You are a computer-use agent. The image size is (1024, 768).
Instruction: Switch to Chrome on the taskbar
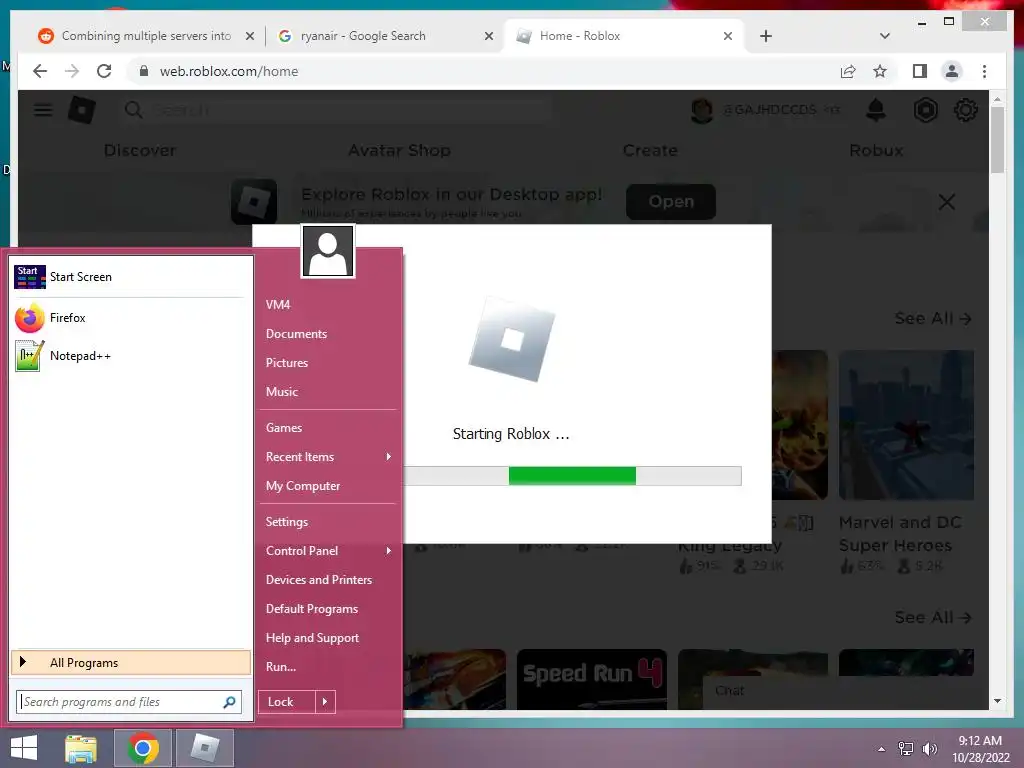[143, 748]
